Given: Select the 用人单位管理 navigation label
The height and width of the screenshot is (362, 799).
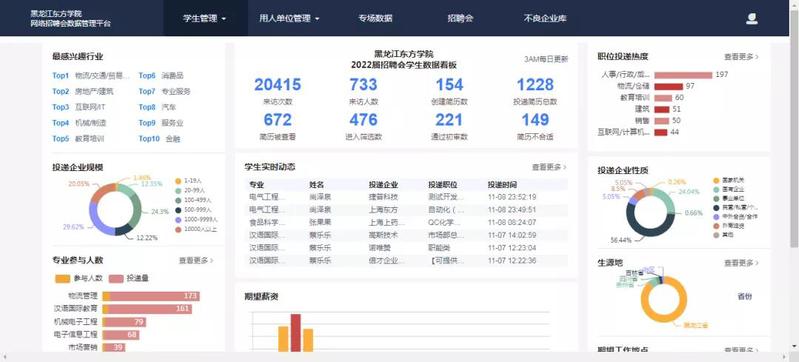Looking at the screenshot, I should point(285,18).
